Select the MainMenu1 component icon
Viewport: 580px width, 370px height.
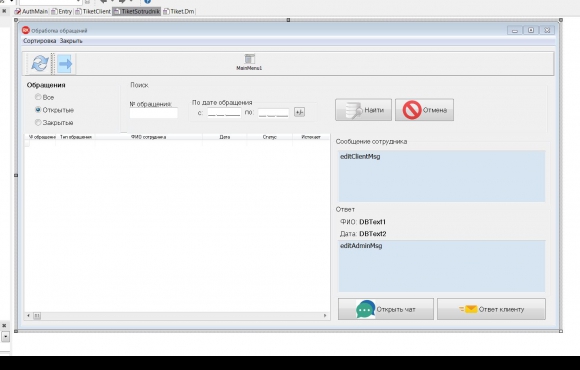pos(250,59)
